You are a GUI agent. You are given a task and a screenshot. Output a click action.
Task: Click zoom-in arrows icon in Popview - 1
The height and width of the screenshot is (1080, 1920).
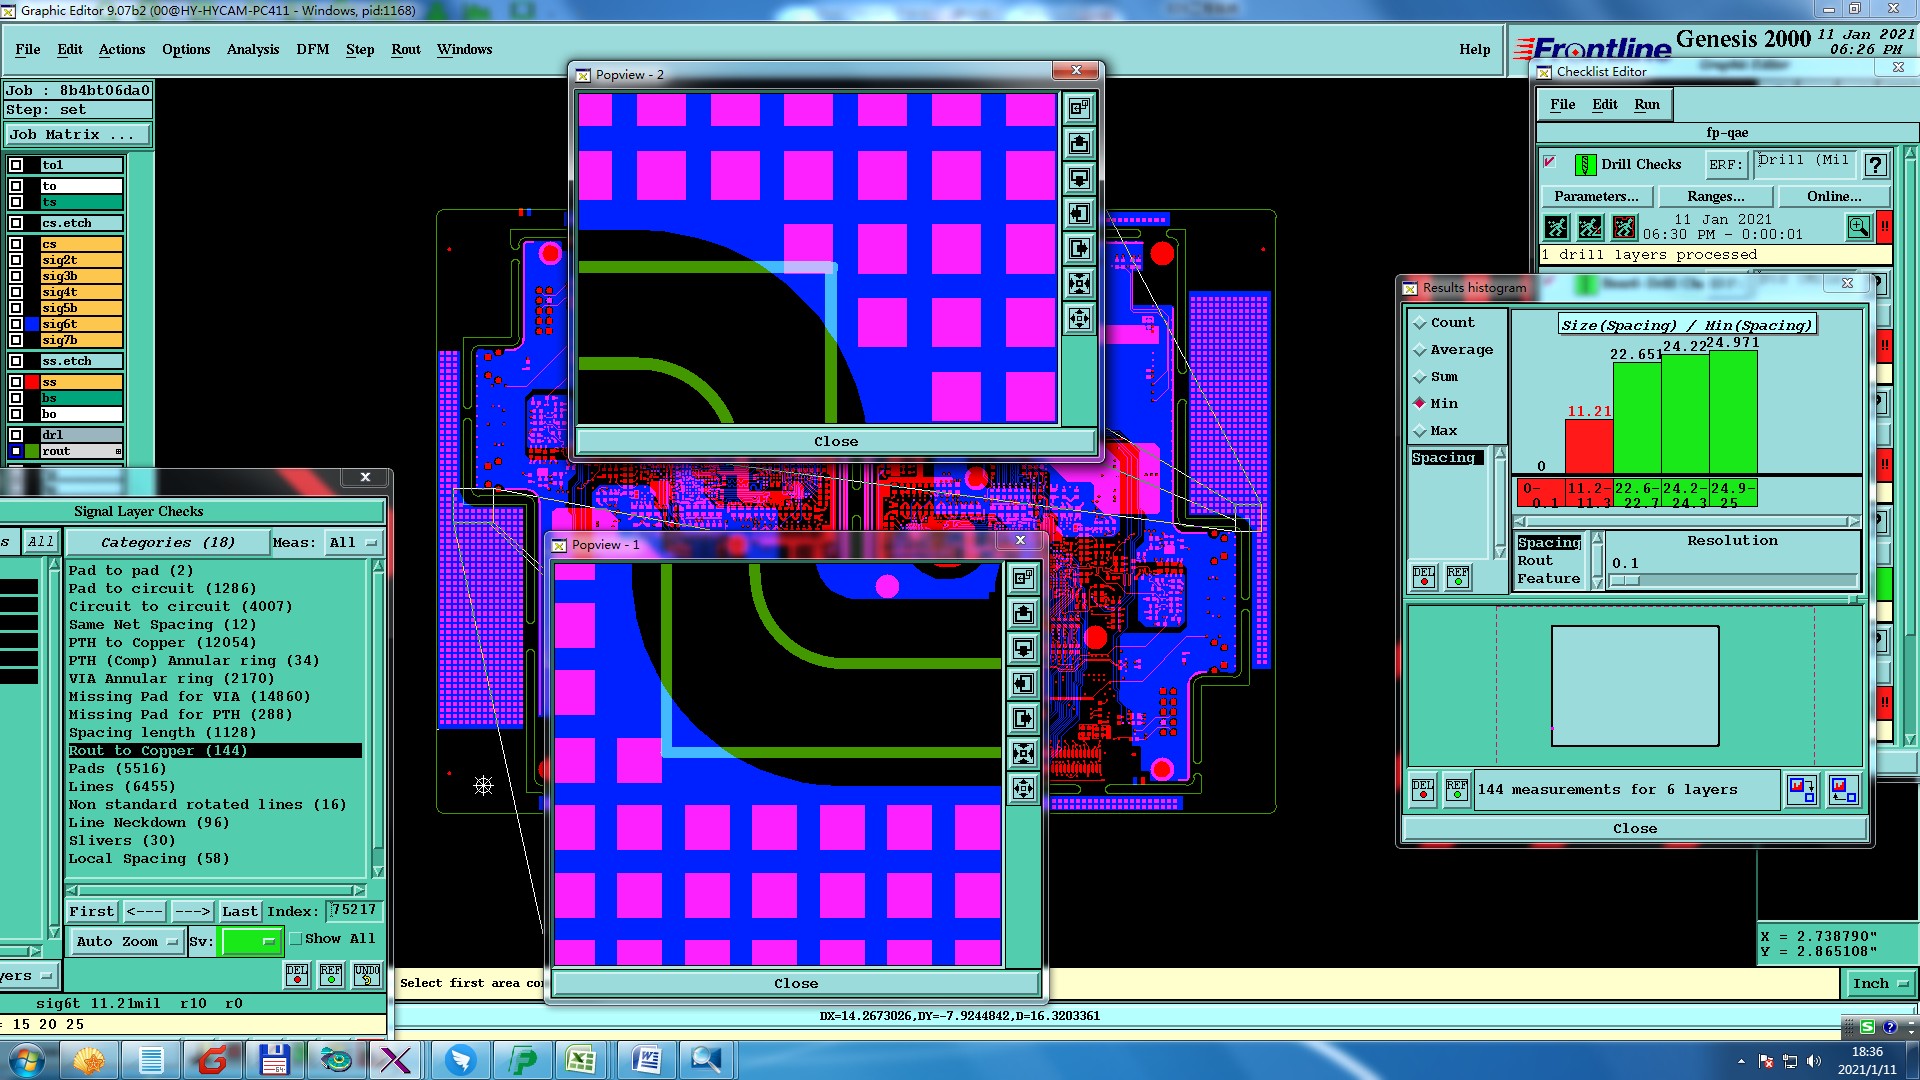coord(1023,753)
